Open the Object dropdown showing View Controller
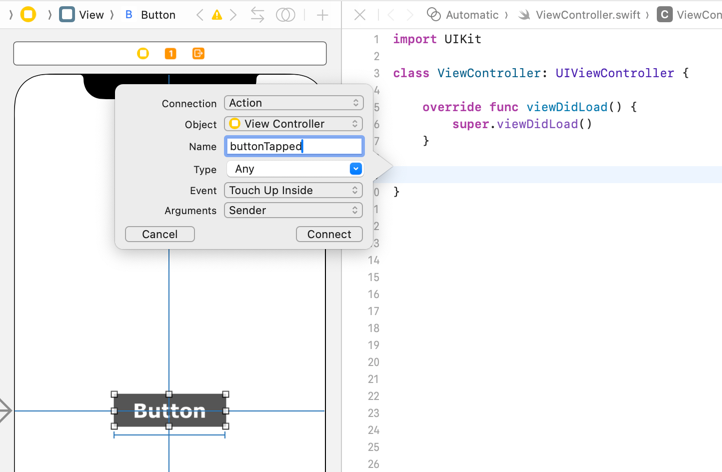Image resolution: width=722 pixels, height=472 pixels. [x=294, y=124]
